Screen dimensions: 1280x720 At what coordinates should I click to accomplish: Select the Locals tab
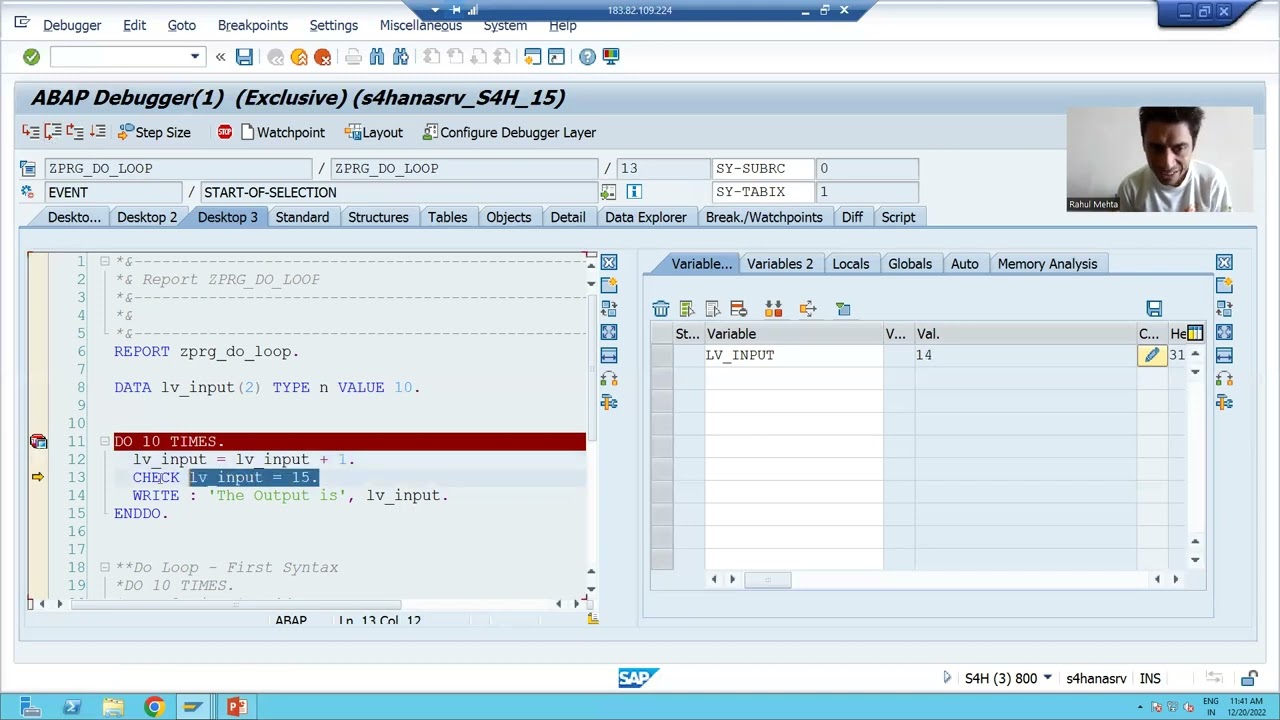pos(850,264)
